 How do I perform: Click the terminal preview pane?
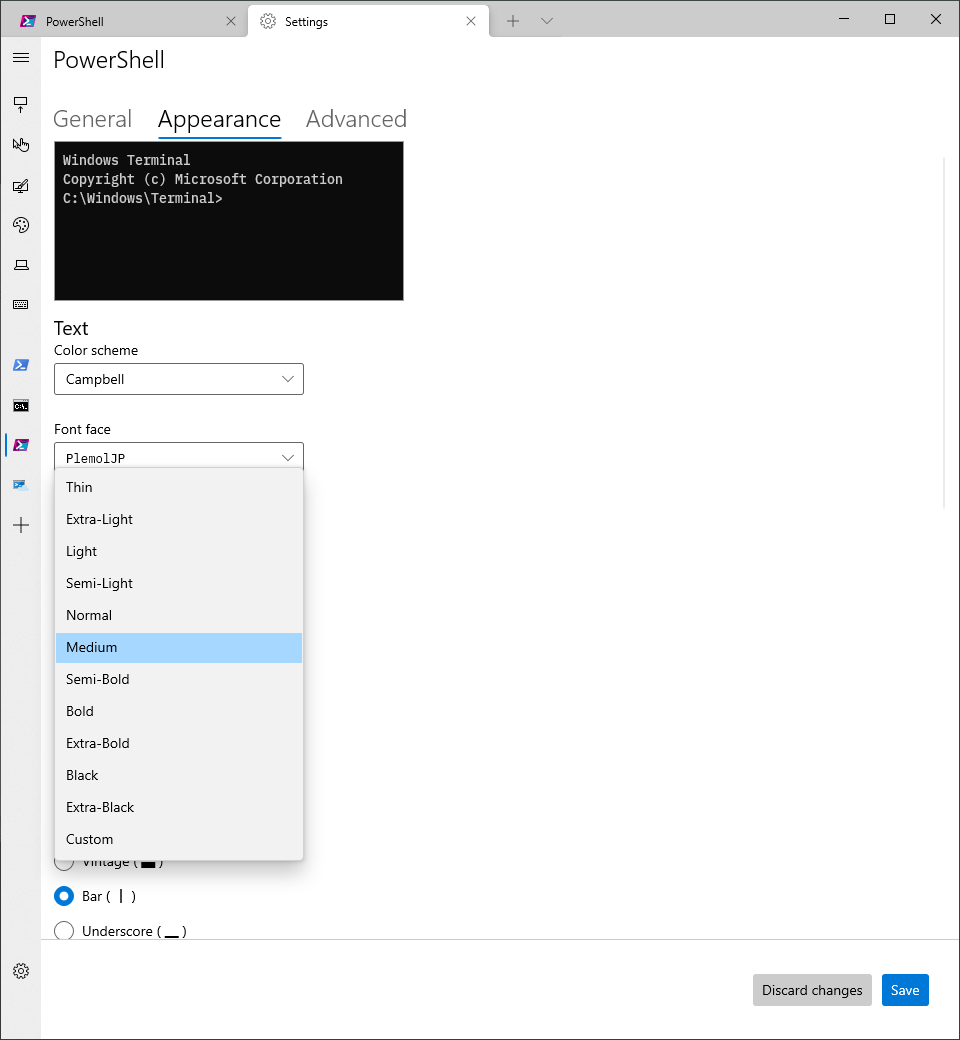pos(229,221)
